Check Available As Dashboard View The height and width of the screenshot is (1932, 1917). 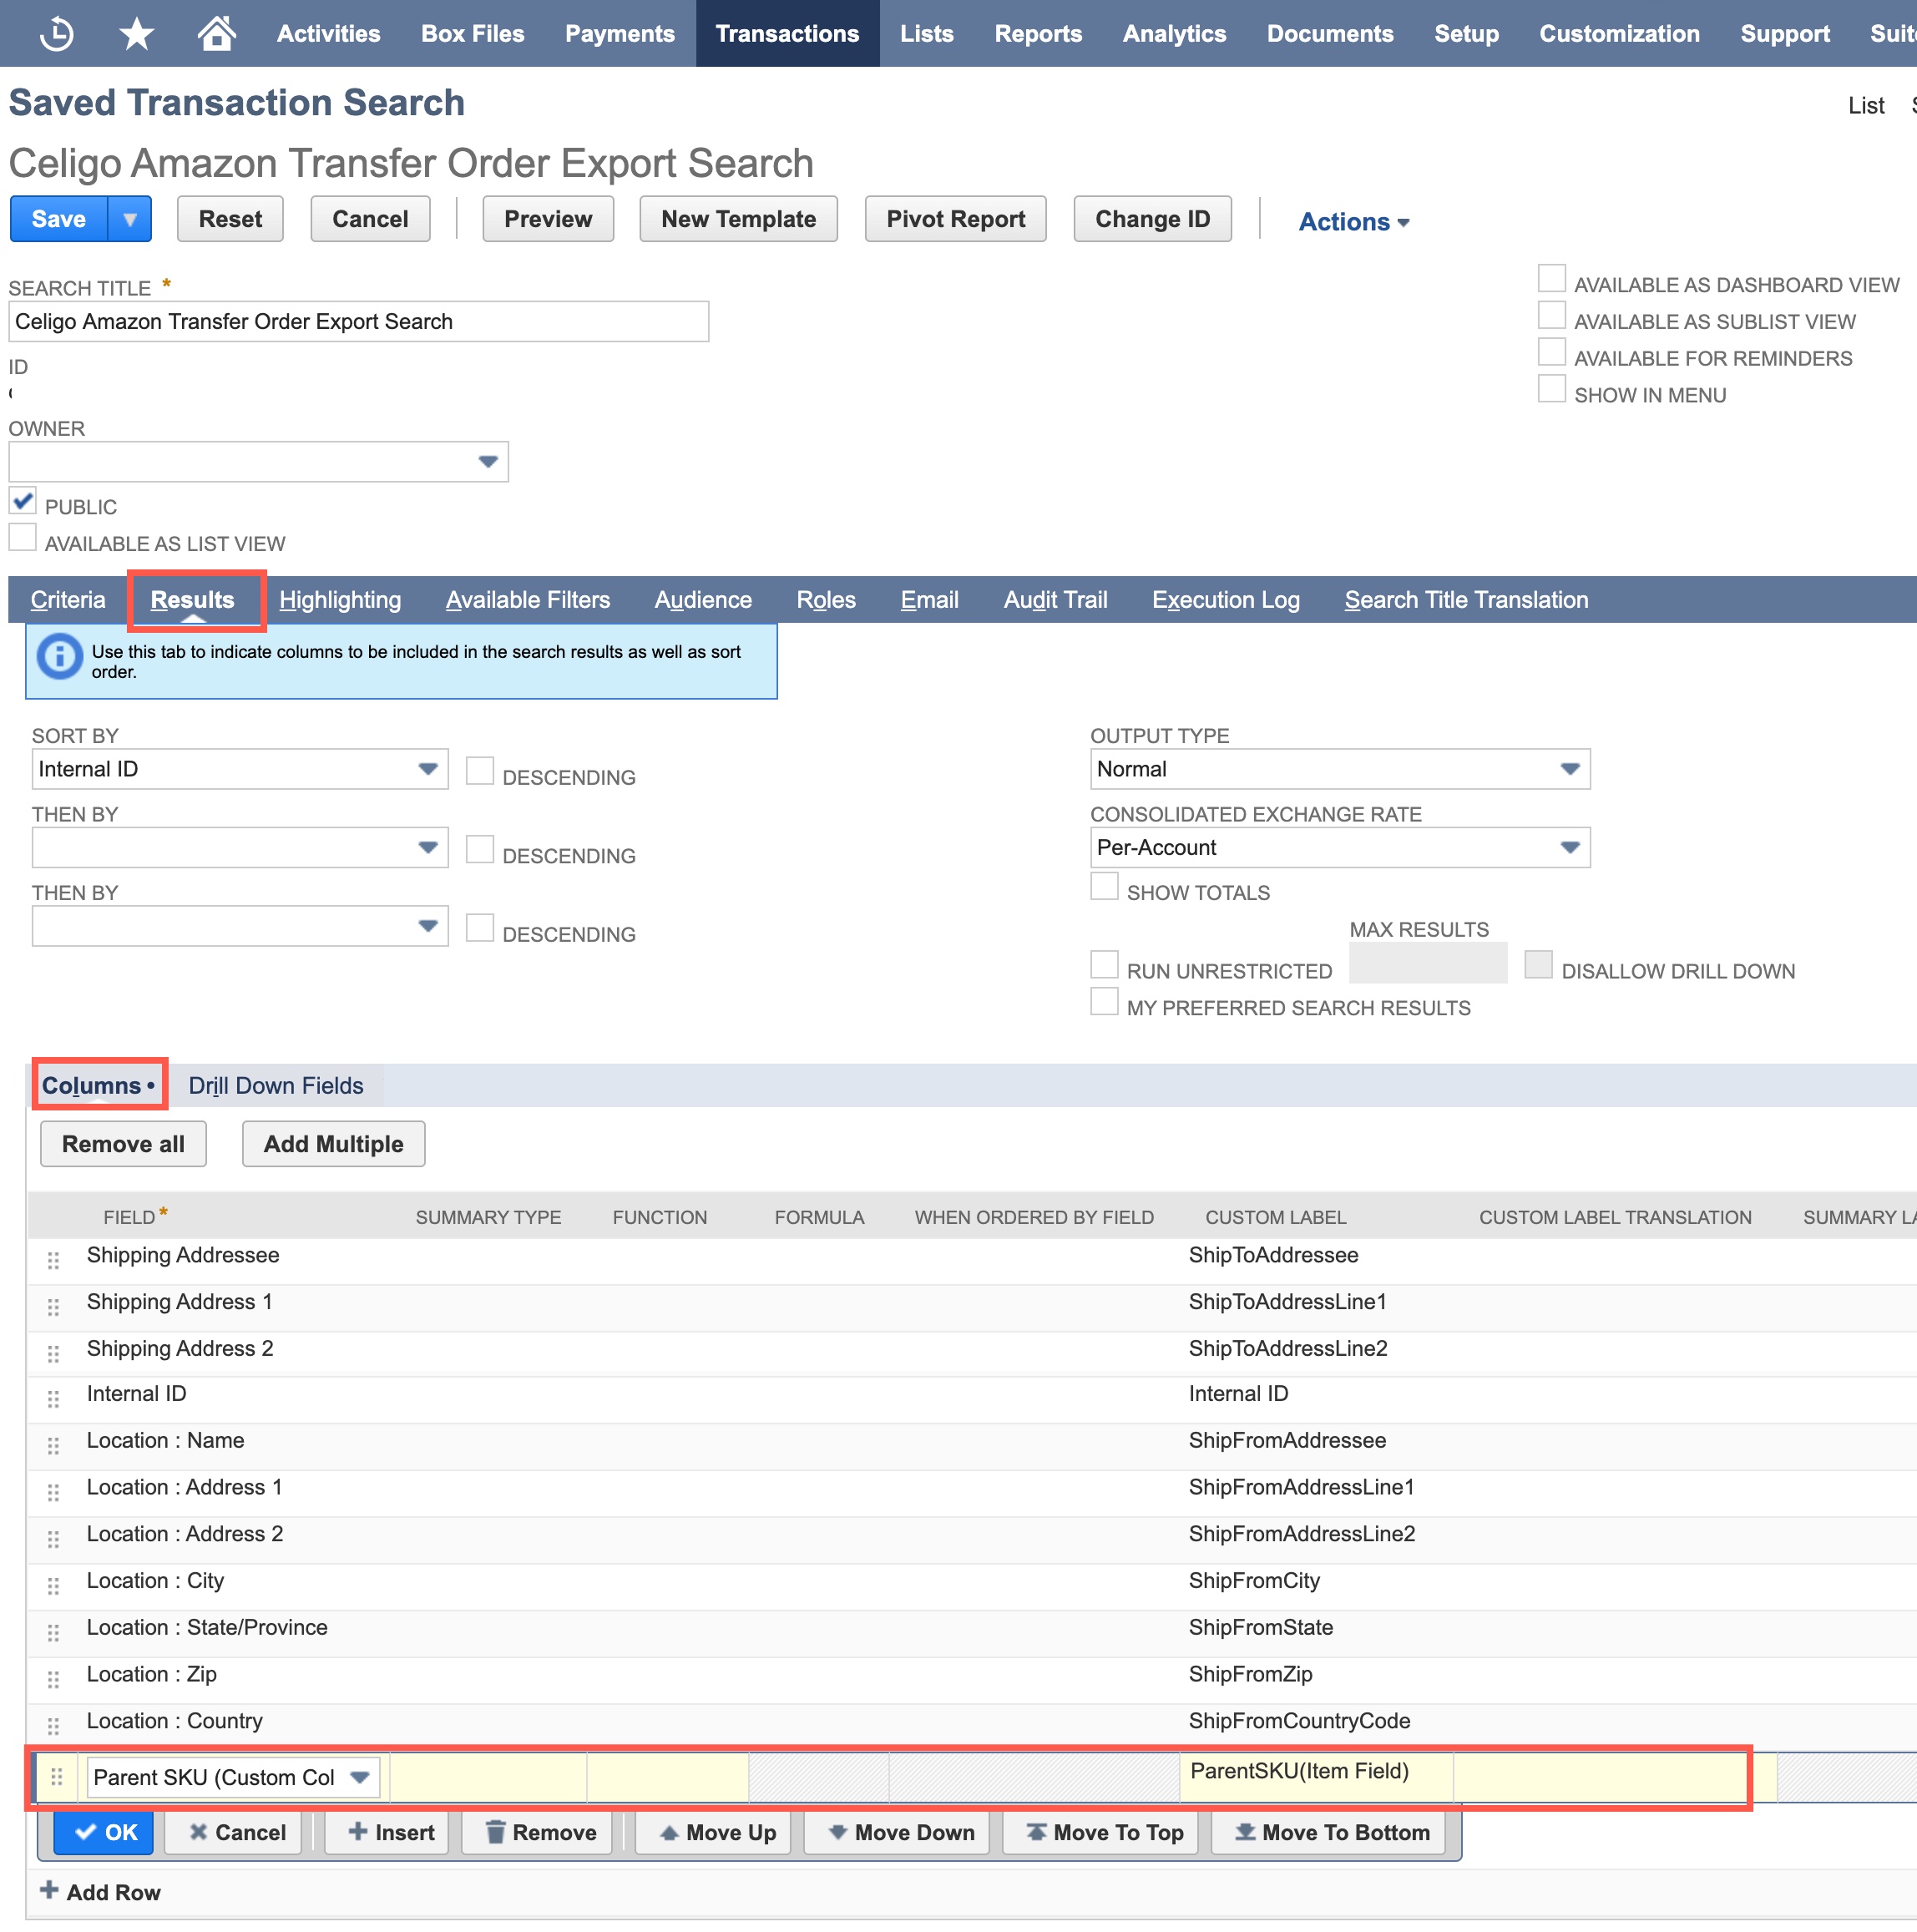point(1551,279)
